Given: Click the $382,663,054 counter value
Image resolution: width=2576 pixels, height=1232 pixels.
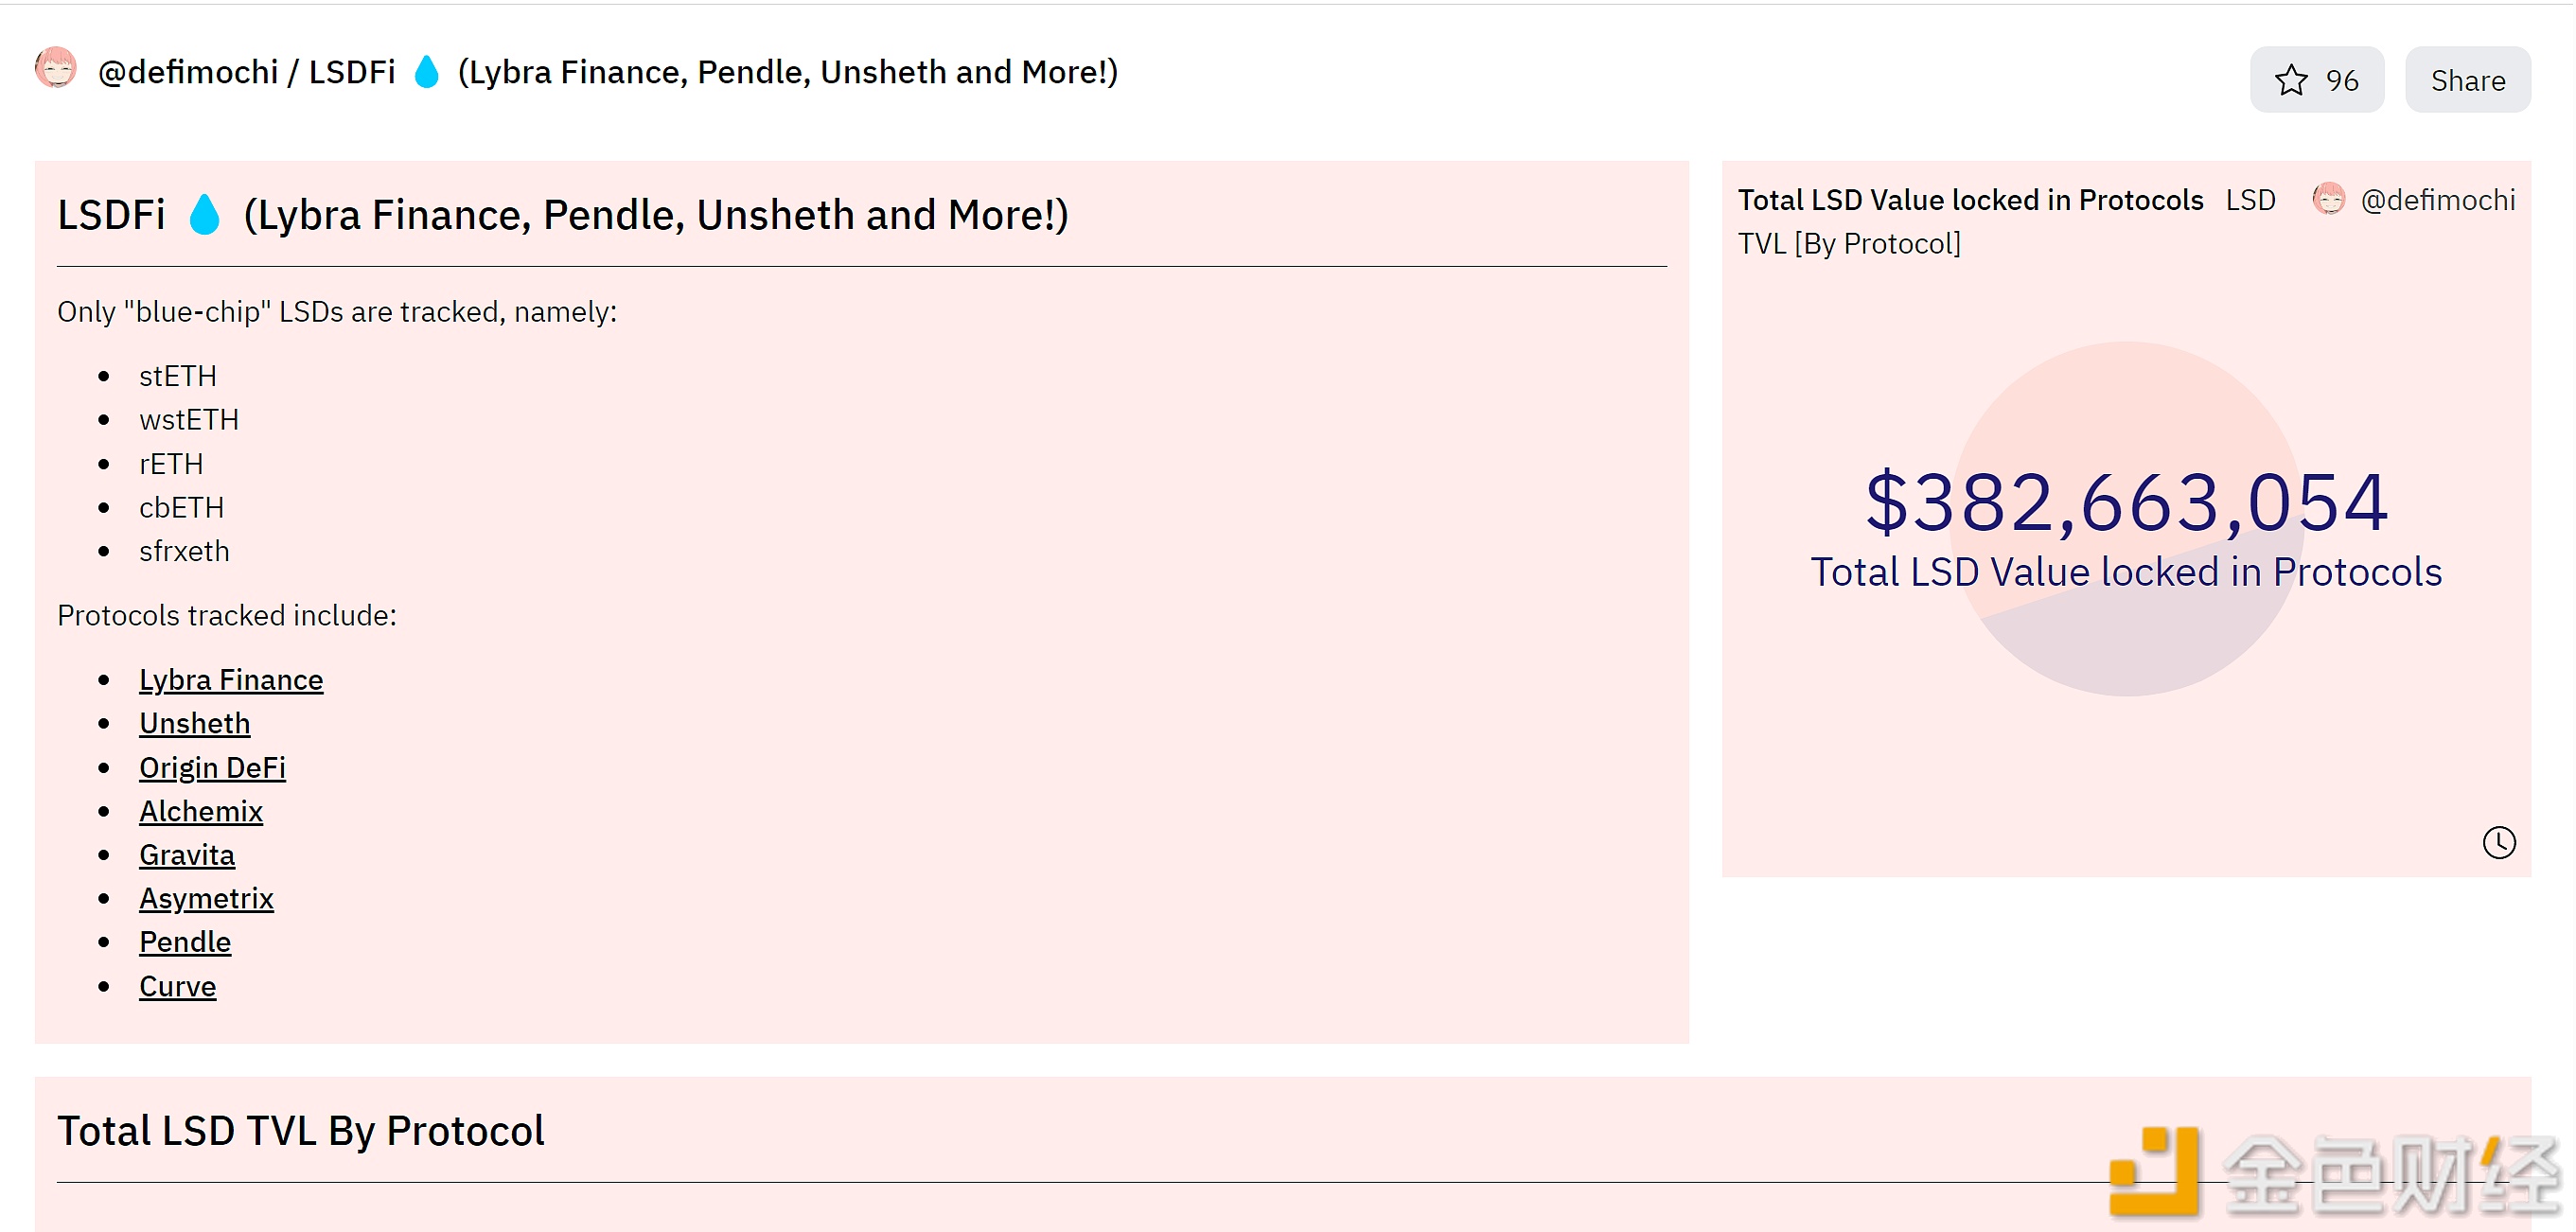Looking at the screenshot, I should (x=2126, y=502).
